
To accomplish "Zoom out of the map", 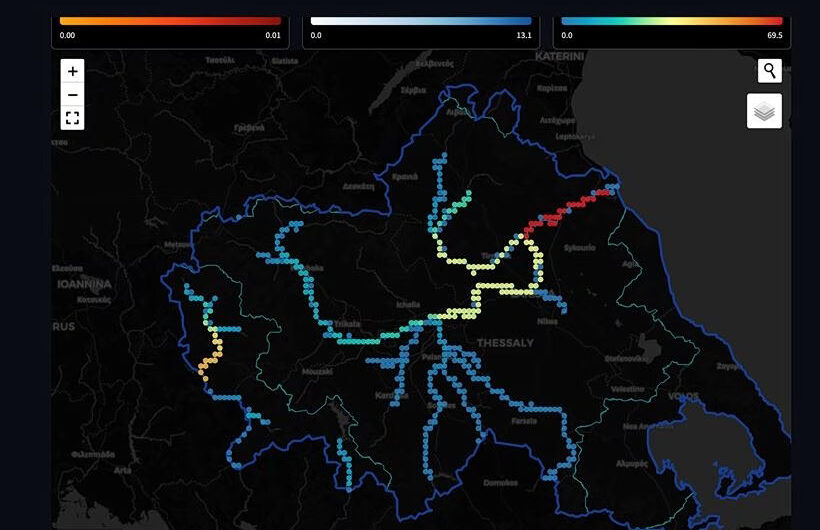I will (73, 95).
